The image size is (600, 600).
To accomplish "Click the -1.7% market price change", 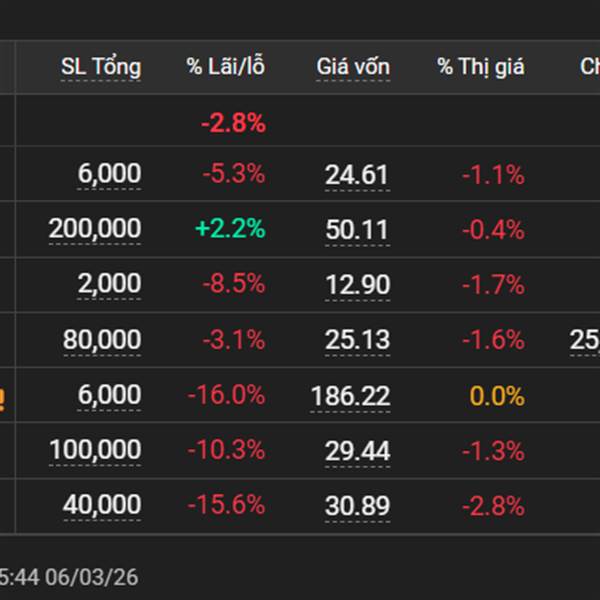I will click(x=493, y=285).
